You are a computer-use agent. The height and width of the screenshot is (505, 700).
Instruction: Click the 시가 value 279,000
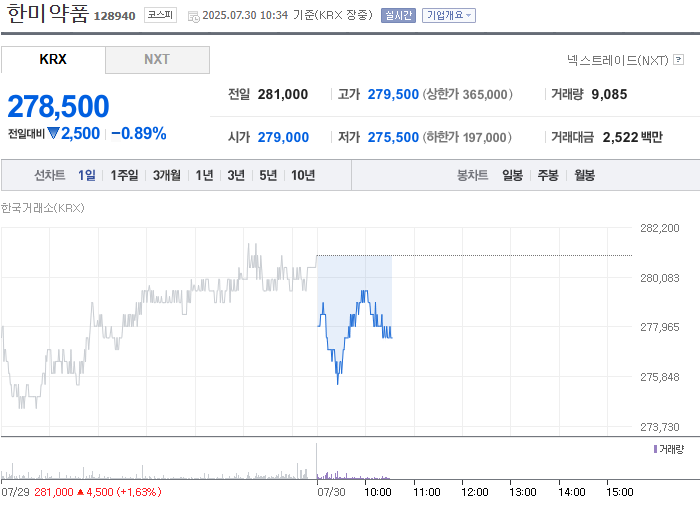pos(283,137)
